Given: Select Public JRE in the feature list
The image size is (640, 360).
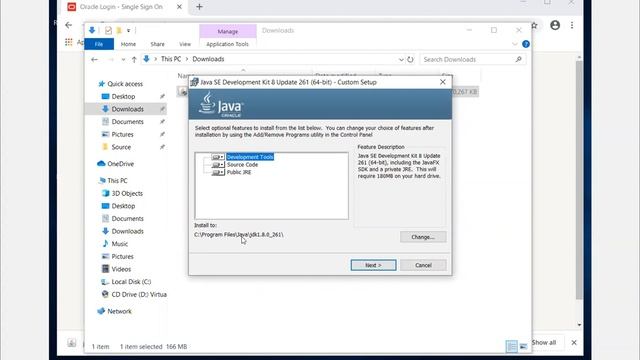Looking at the screenshot, I should [x=239, y=172].
